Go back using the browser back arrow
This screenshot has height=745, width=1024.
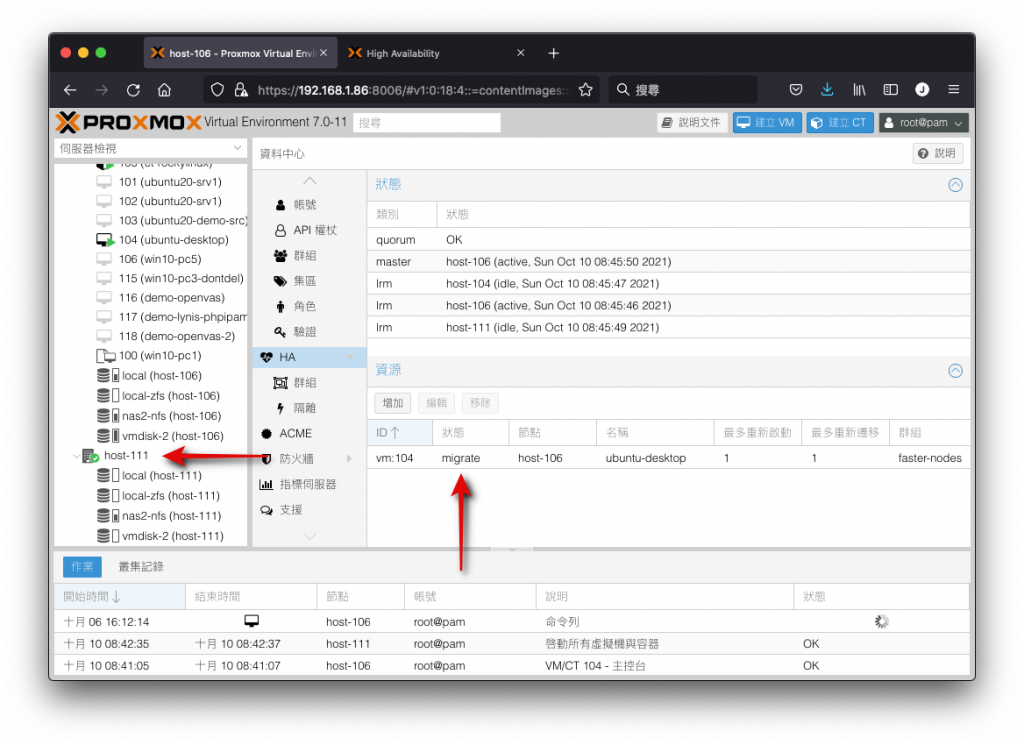[71, 89]
